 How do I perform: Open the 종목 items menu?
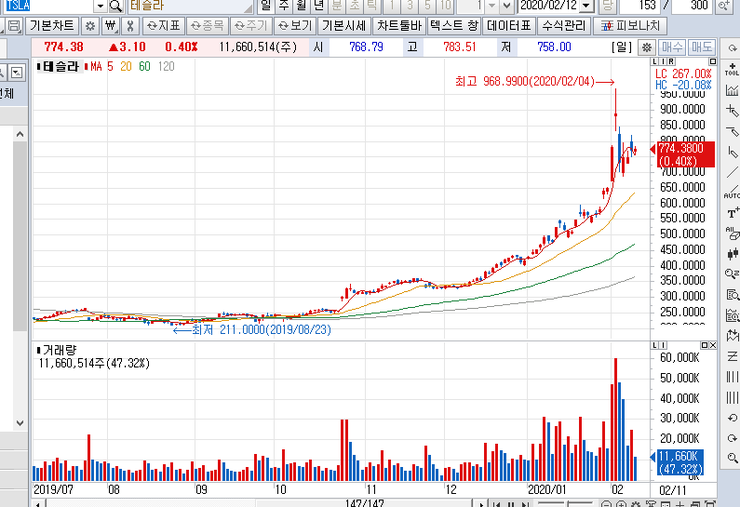pos(207,26)
